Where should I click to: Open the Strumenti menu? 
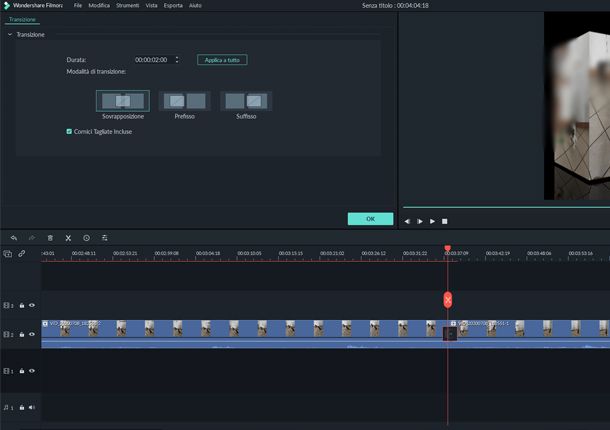coord(127,5)
